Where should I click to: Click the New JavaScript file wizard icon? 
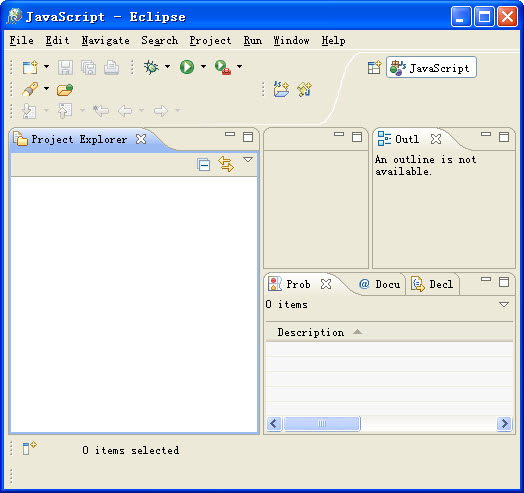[x=304, y=89]
